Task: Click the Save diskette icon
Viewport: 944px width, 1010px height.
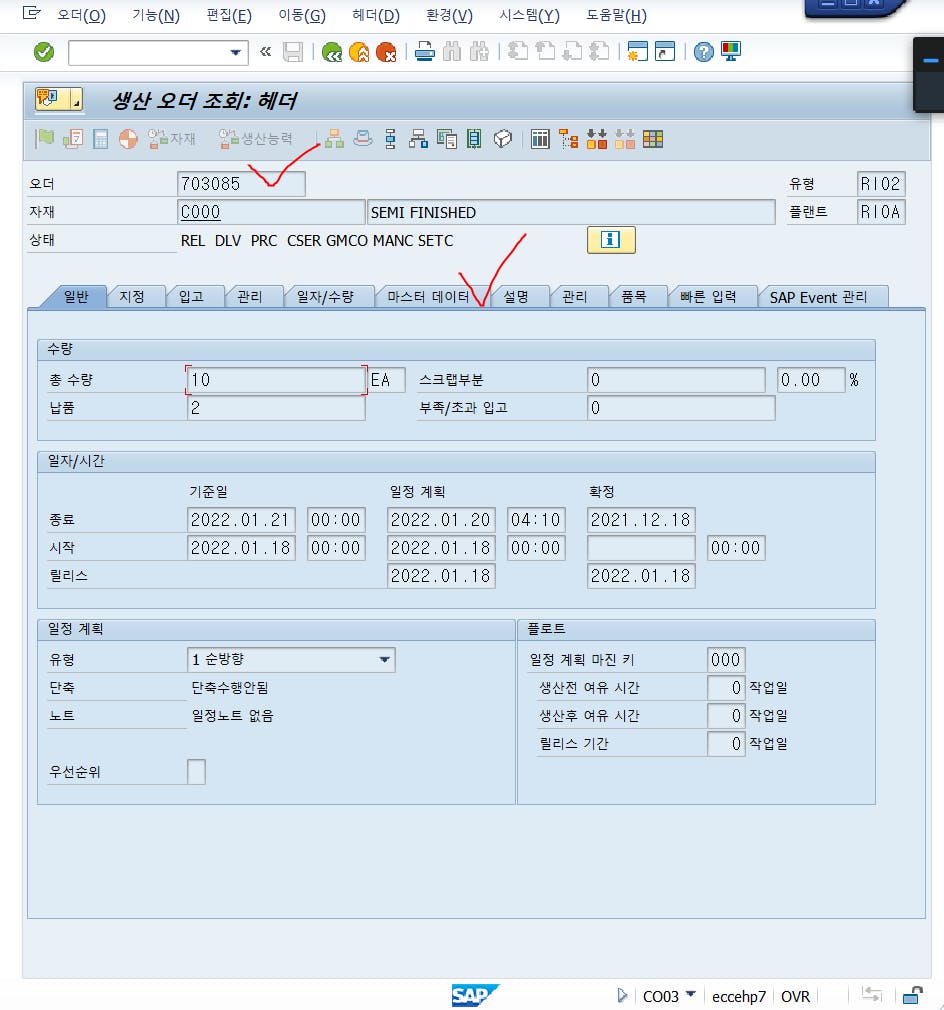Action: tap(293, 52)
